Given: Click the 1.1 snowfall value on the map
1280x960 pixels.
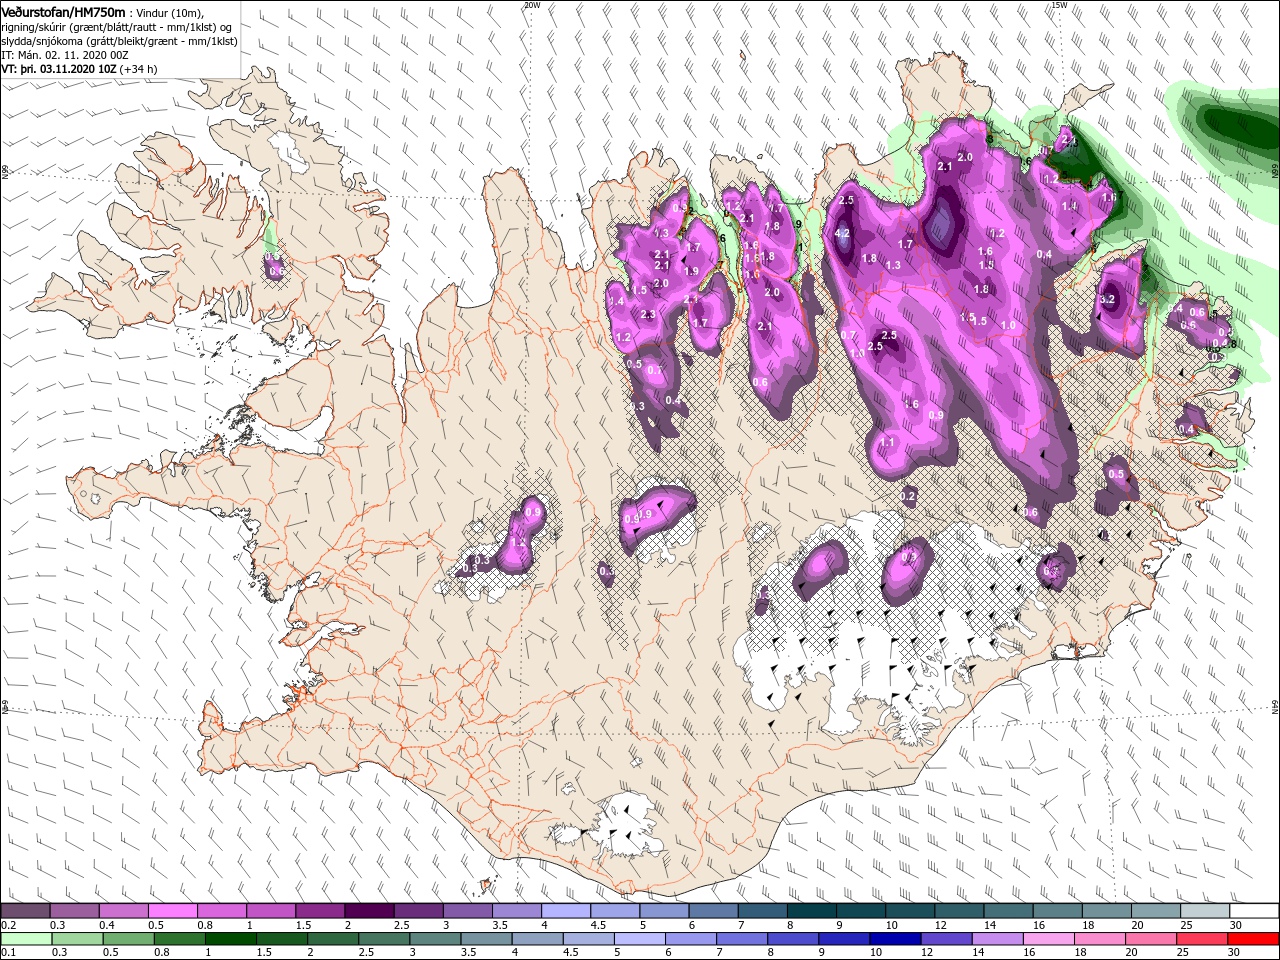Looking at the screenshot, I should 887,442.
